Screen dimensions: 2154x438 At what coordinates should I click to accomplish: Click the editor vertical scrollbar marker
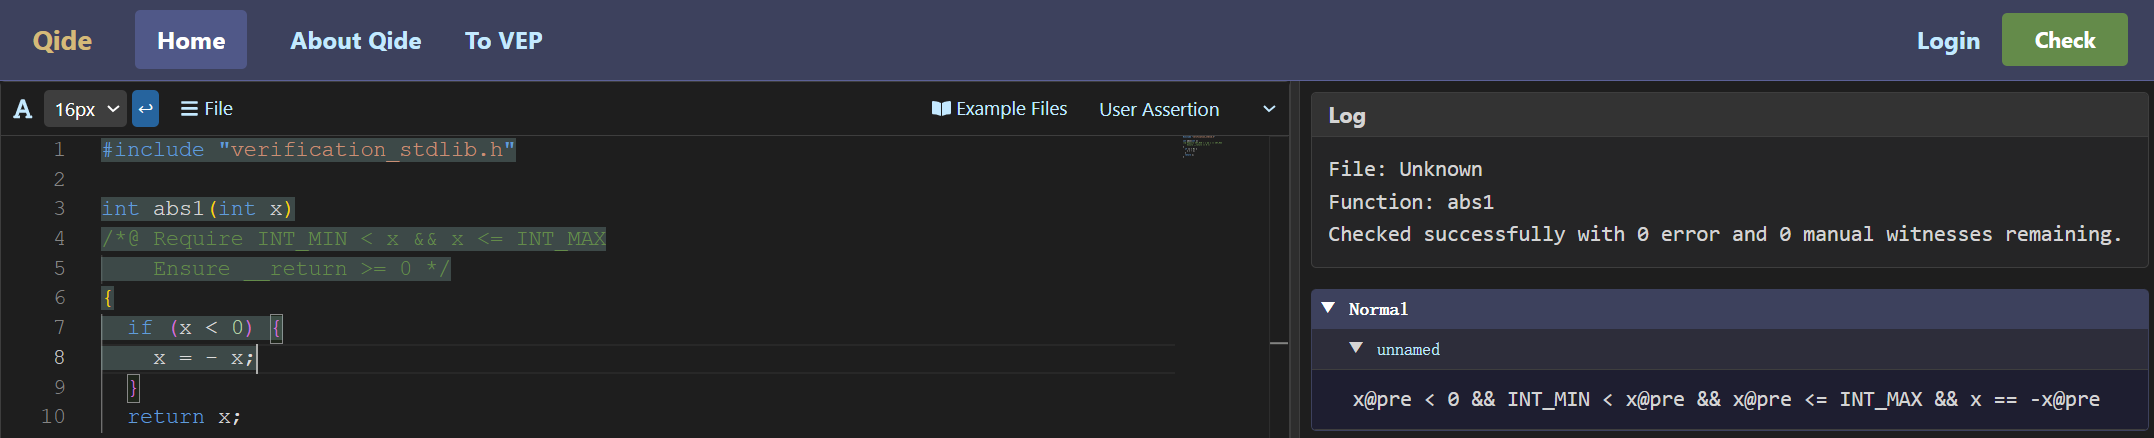pyautogui.click(x=1278, y=344)
